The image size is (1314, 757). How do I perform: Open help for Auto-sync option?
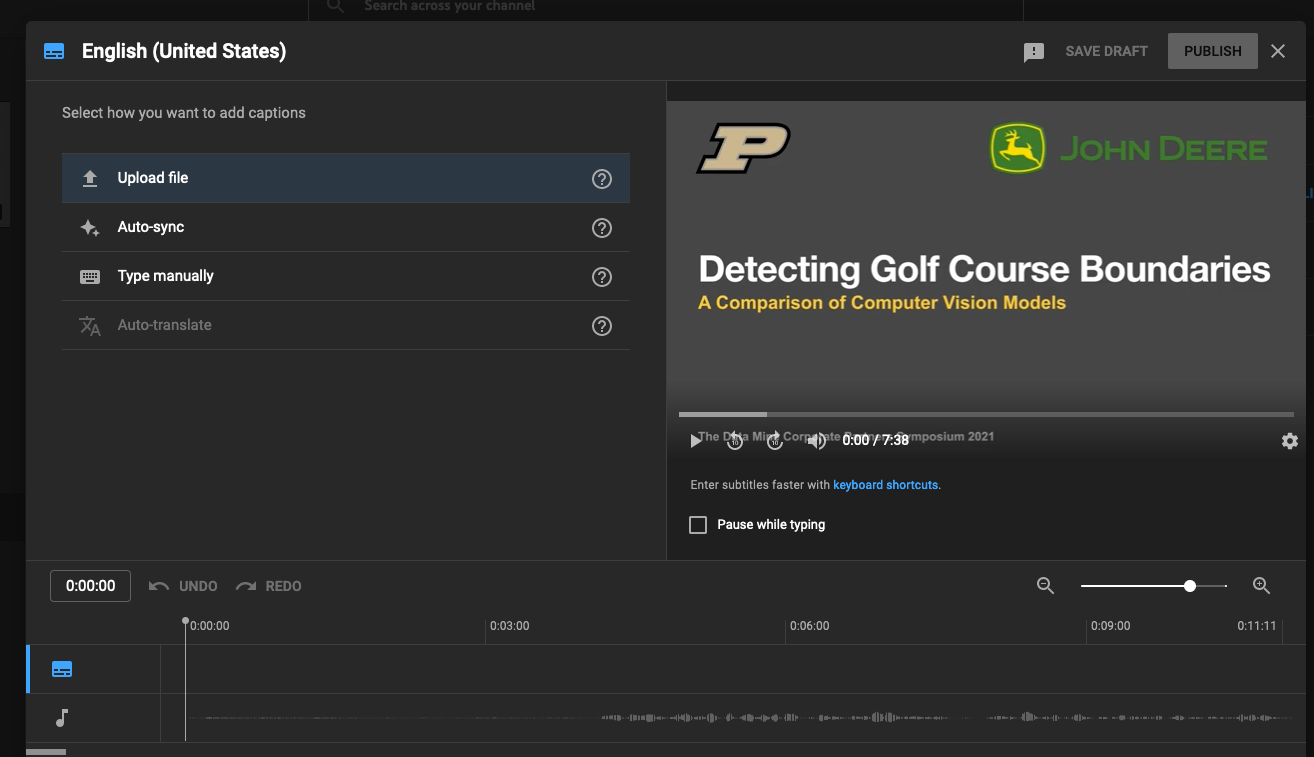click(601, 228)
